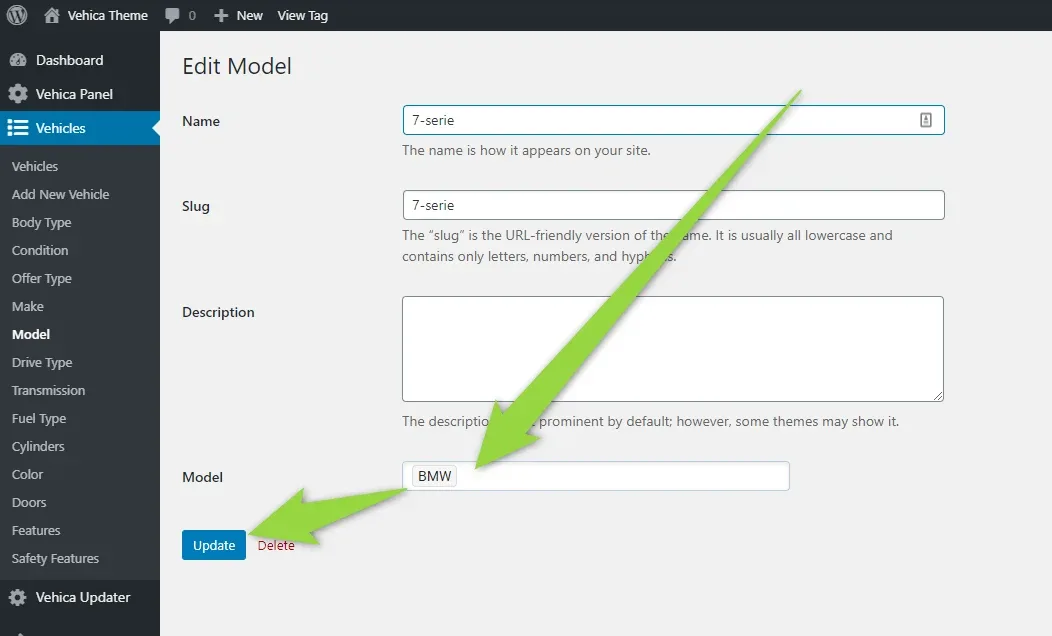Open Features in the sidebar

[36, 531]
